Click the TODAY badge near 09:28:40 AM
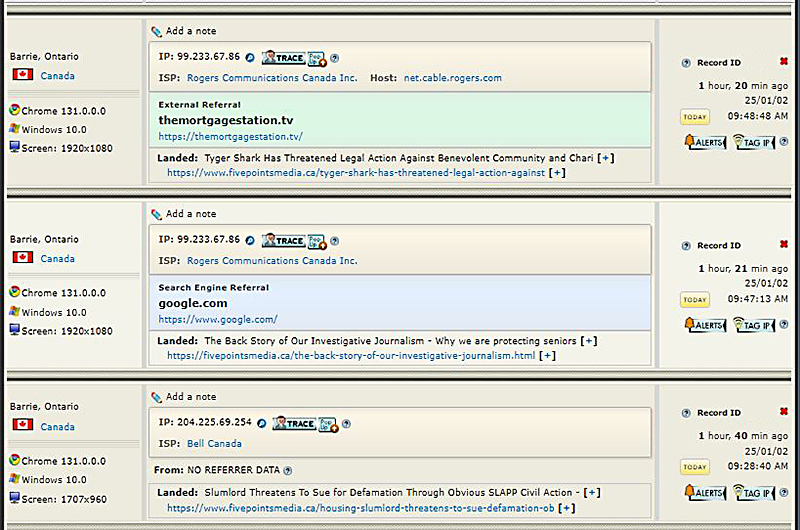 click(695, 467)
